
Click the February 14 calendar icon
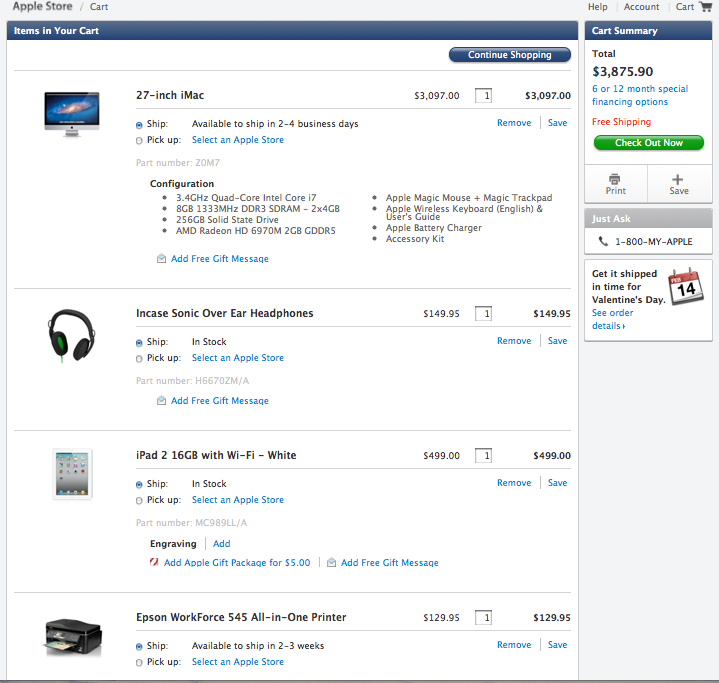click(686, 288)
